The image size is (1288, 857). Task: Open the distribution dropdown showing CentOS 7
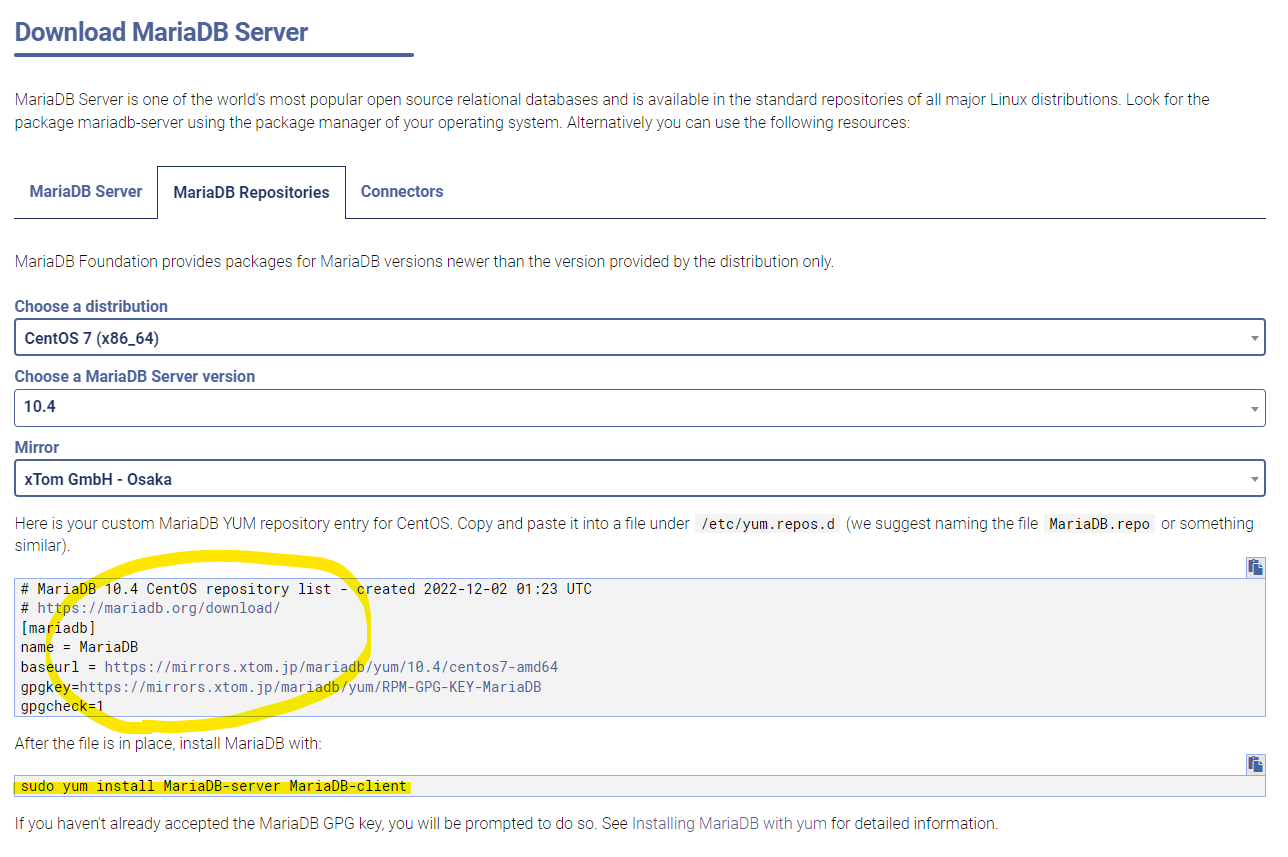pos(640,338)
